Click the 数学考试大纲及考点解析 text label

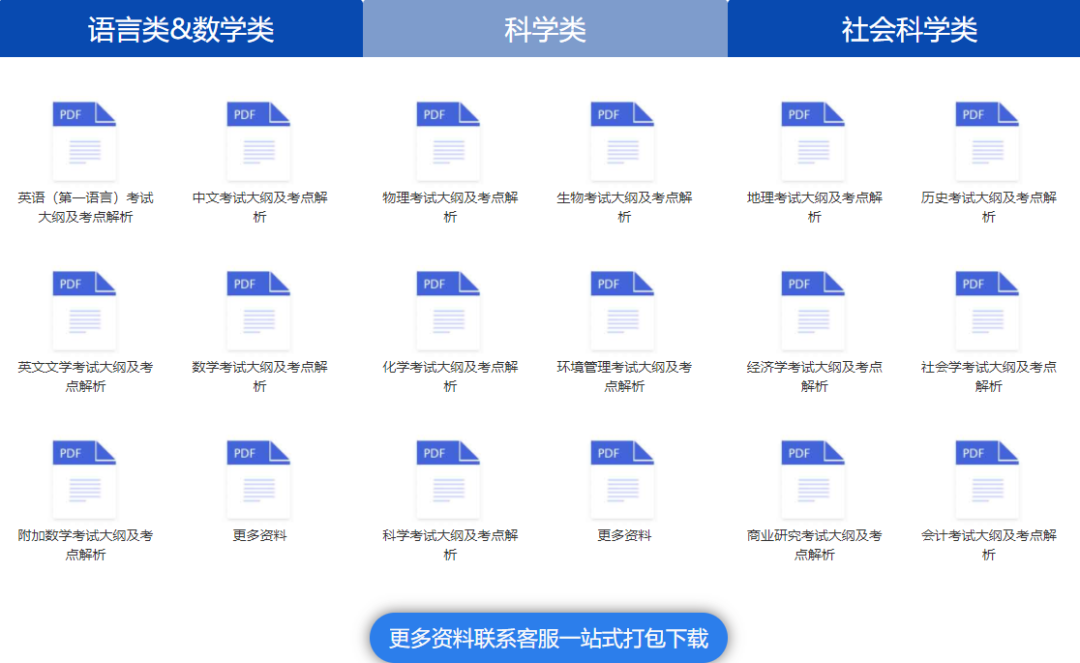click(260, 377)
